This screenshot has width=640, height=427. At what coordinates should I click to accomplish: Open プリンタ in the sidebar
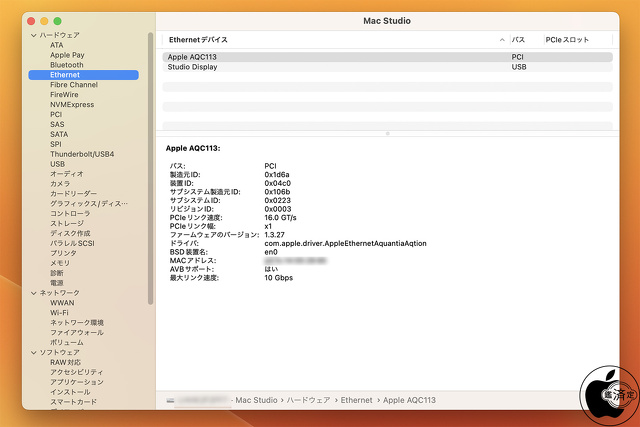63,253
